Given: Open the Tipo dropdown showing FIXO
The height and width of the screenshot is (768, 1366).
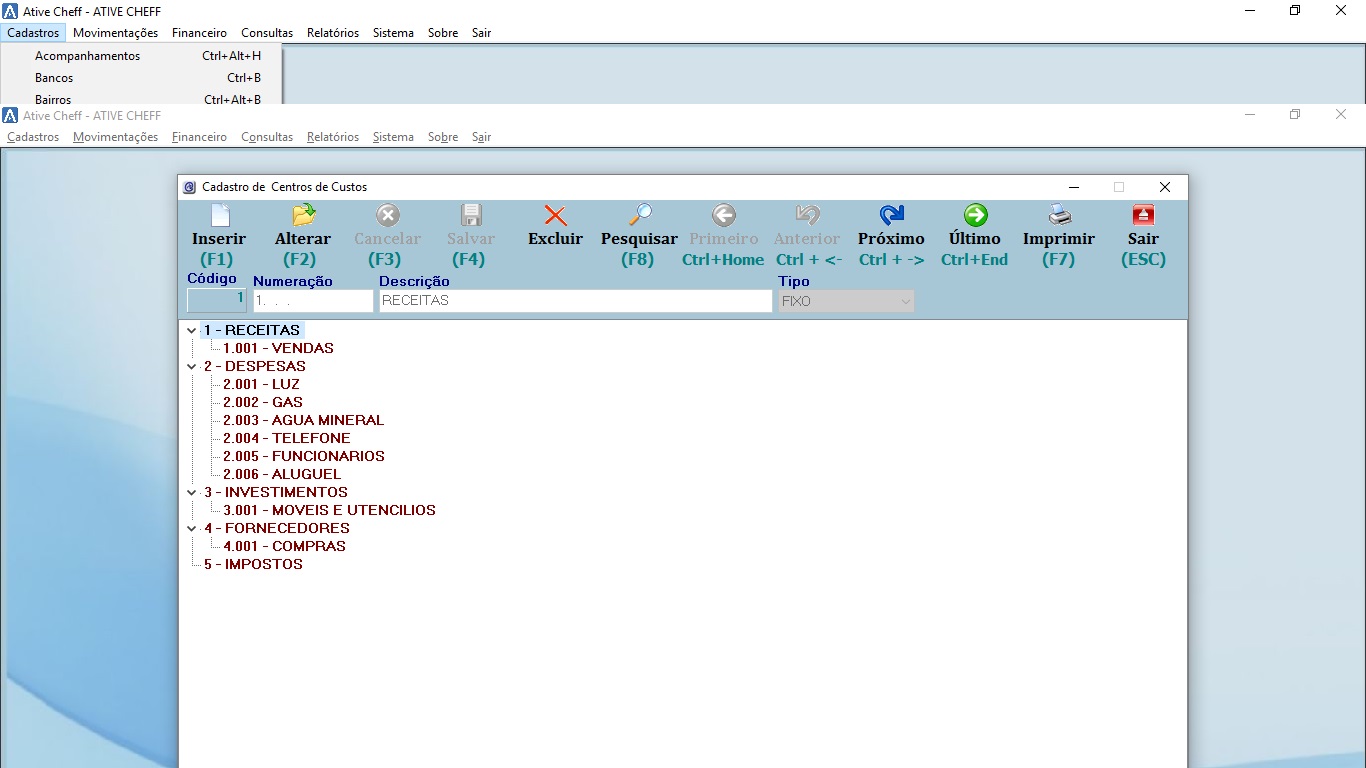Looking at the screenshot, I should pos(846,301).
